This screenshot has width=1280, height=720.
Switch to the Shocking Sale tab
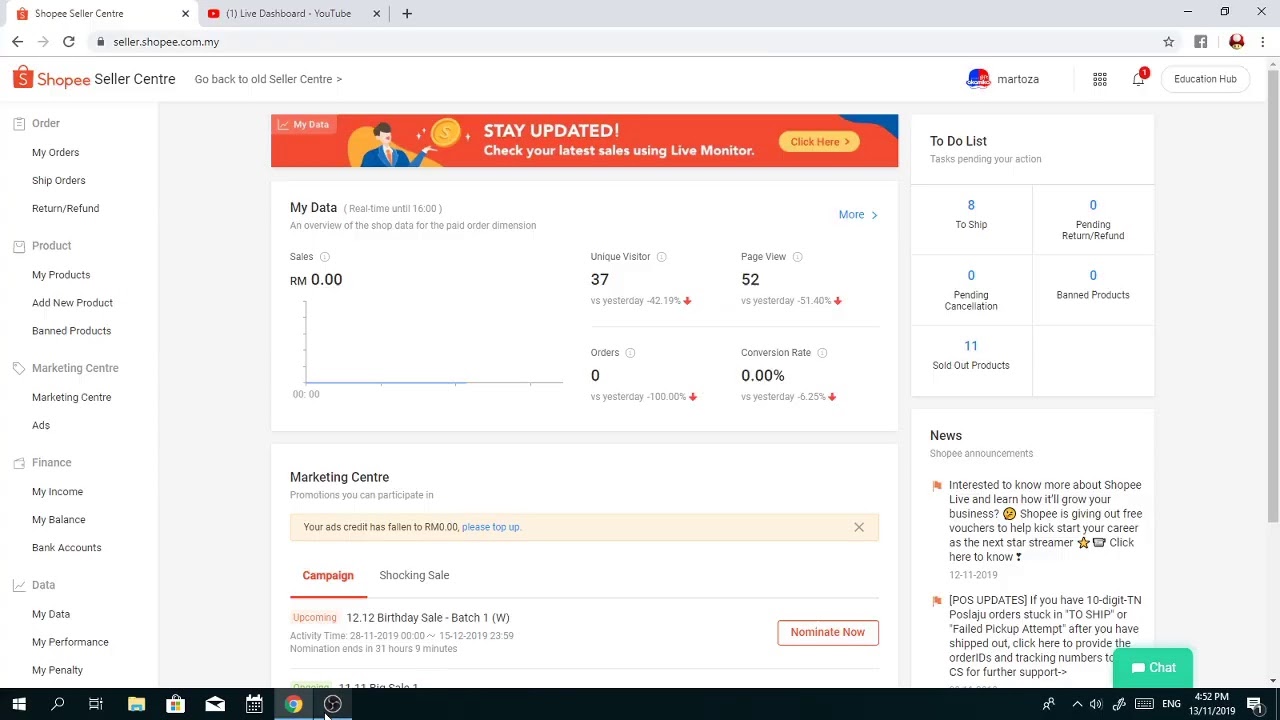pyautogui.click(x=414, y=576)
